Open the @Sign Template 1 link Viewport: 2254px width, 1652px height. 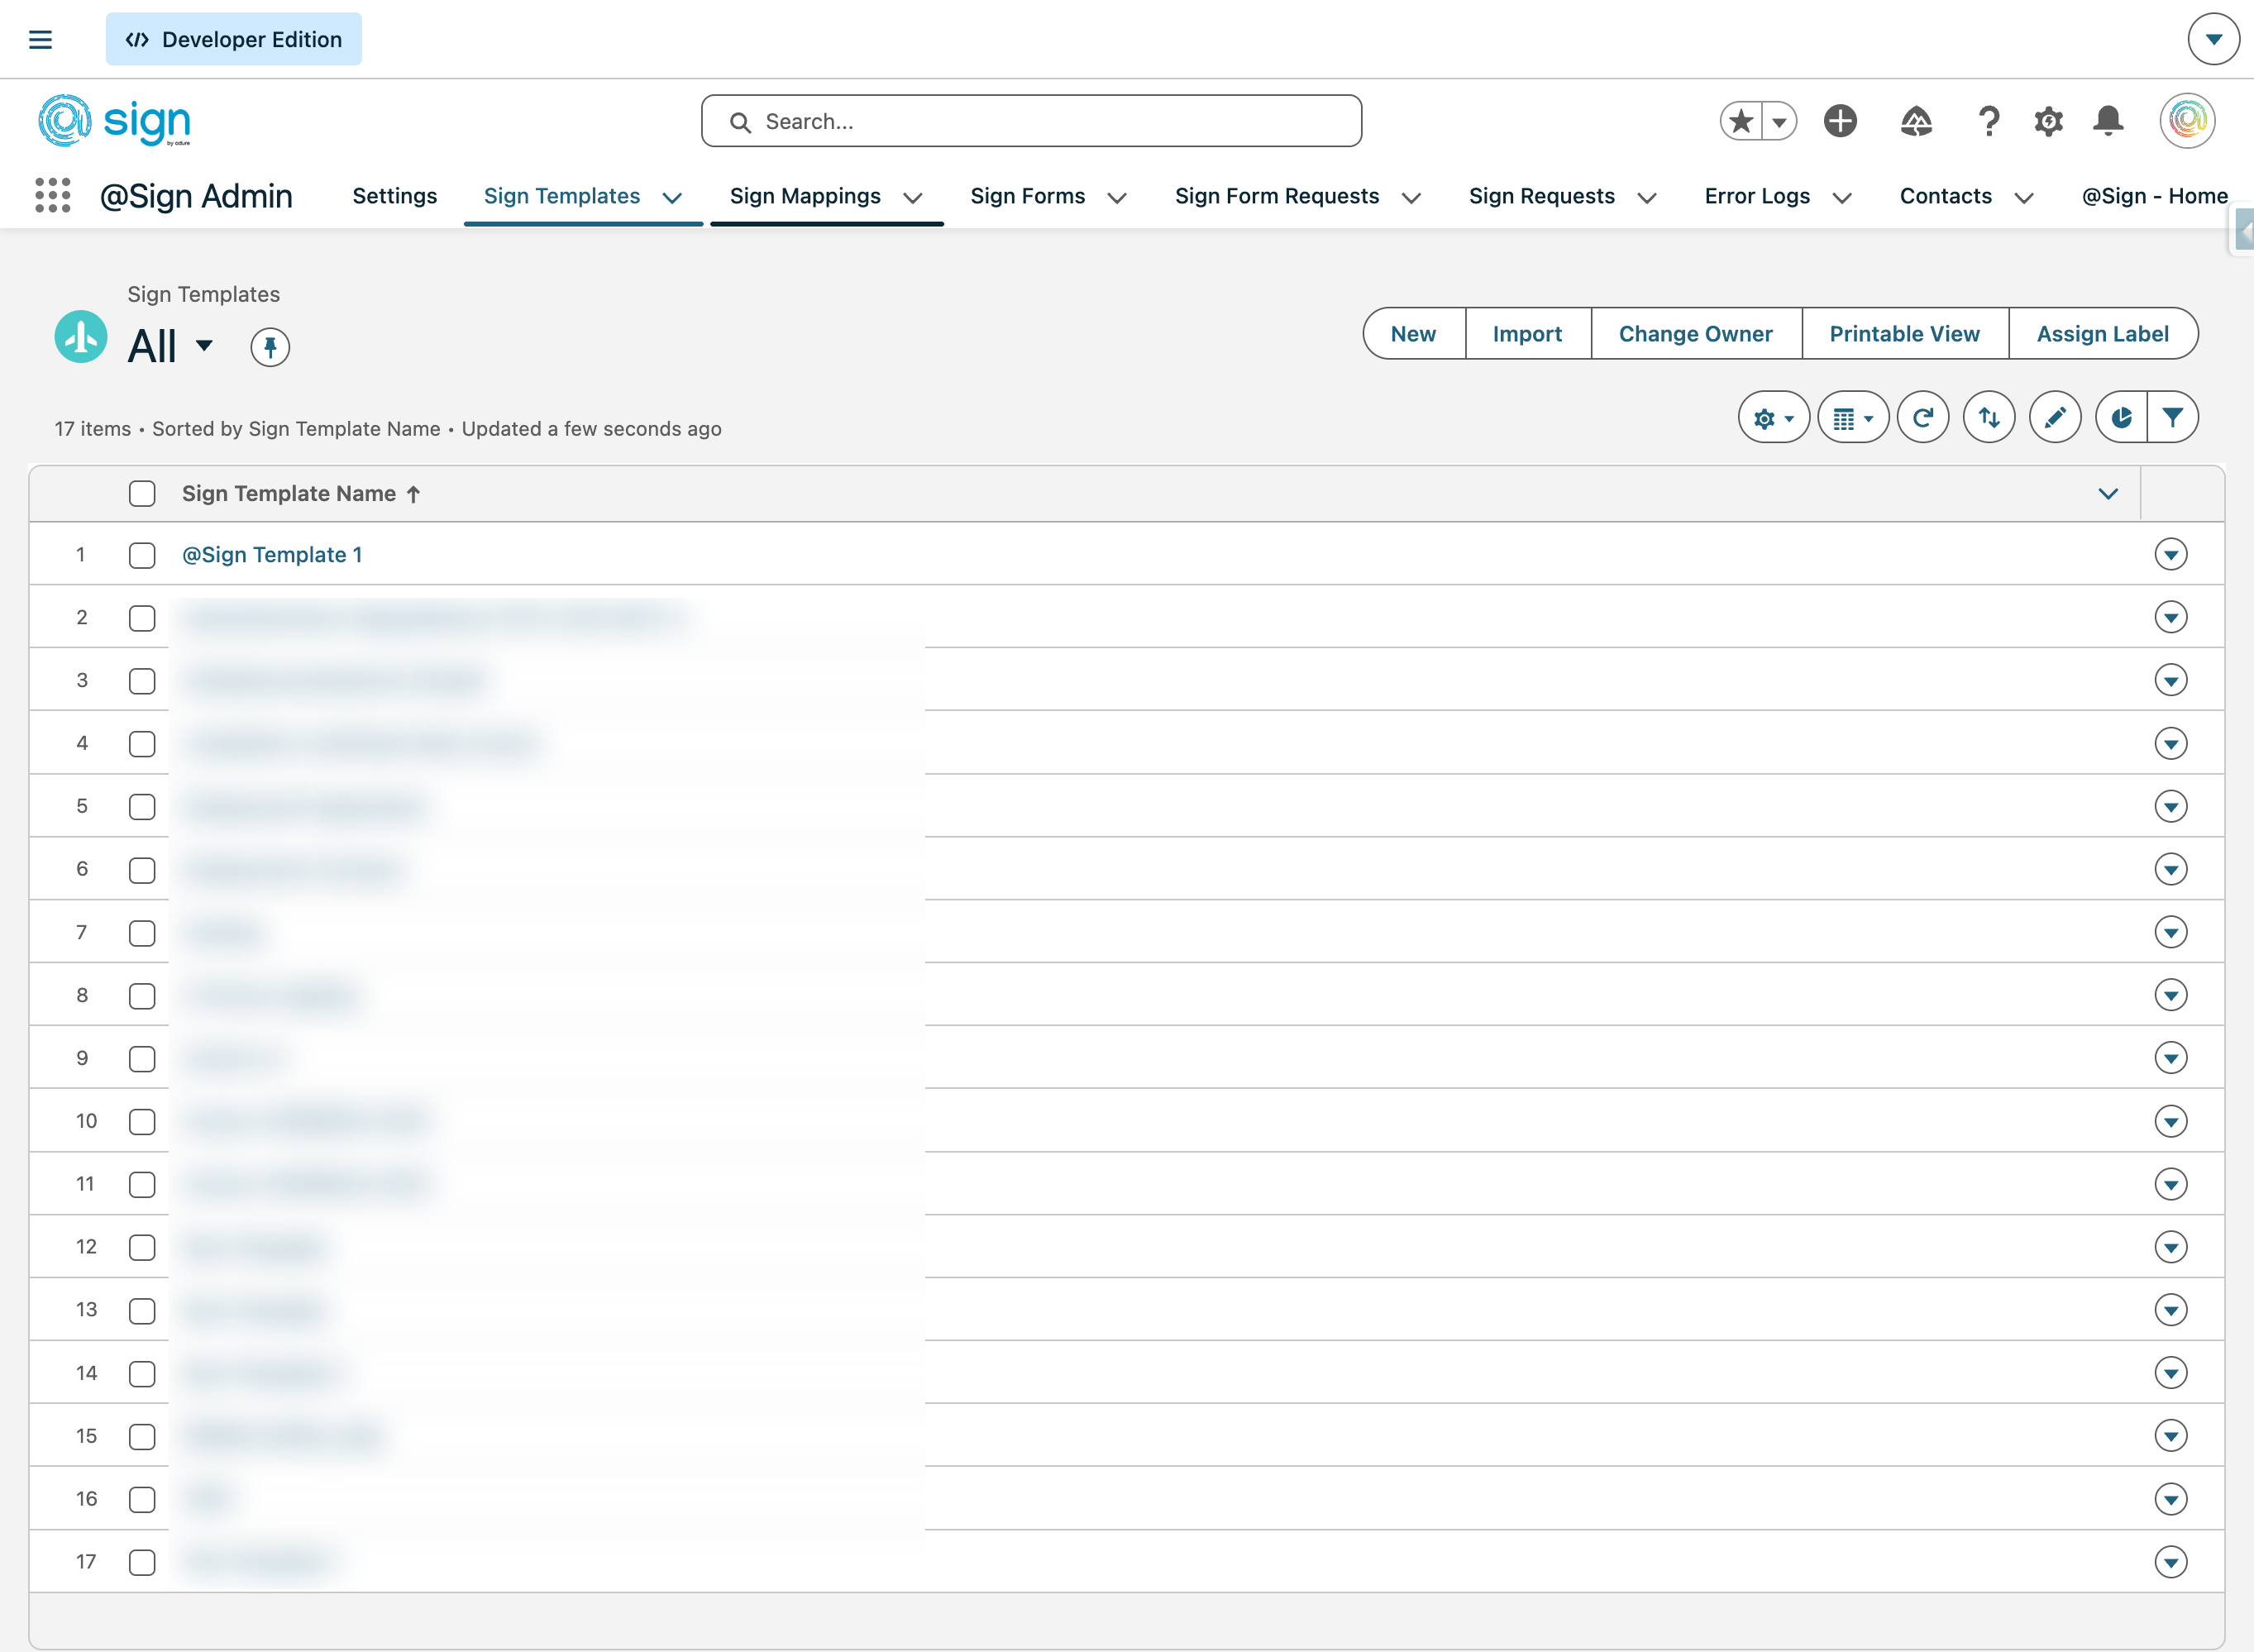(272, 555)
